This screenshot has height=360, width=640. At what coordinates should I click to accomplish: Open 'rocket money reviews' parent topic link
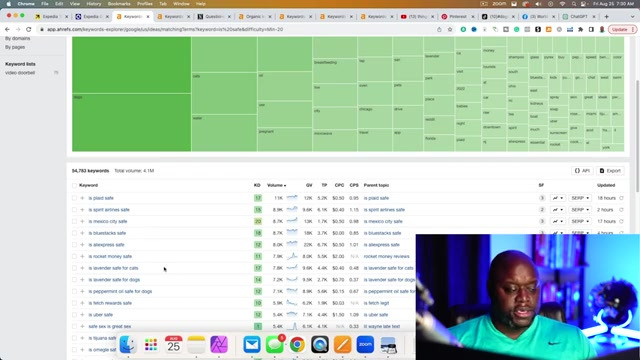[x=387, y=256]
